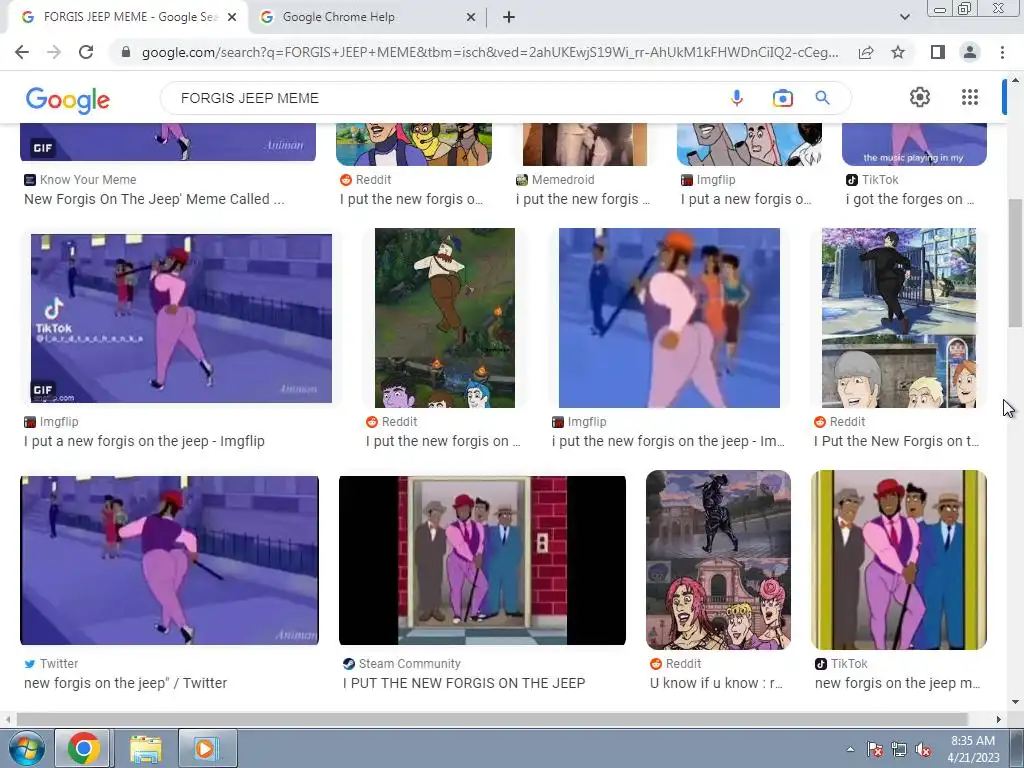1024x768 pixels.
Task: Go to Google home via the logo
Action: [67, 99]
